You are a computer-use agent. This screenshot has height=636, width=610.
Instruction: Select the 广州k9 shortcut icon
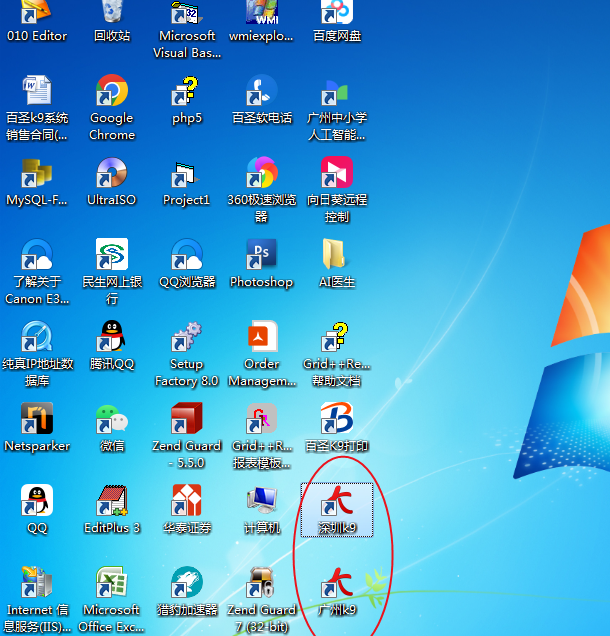click(x=337, y=583)
